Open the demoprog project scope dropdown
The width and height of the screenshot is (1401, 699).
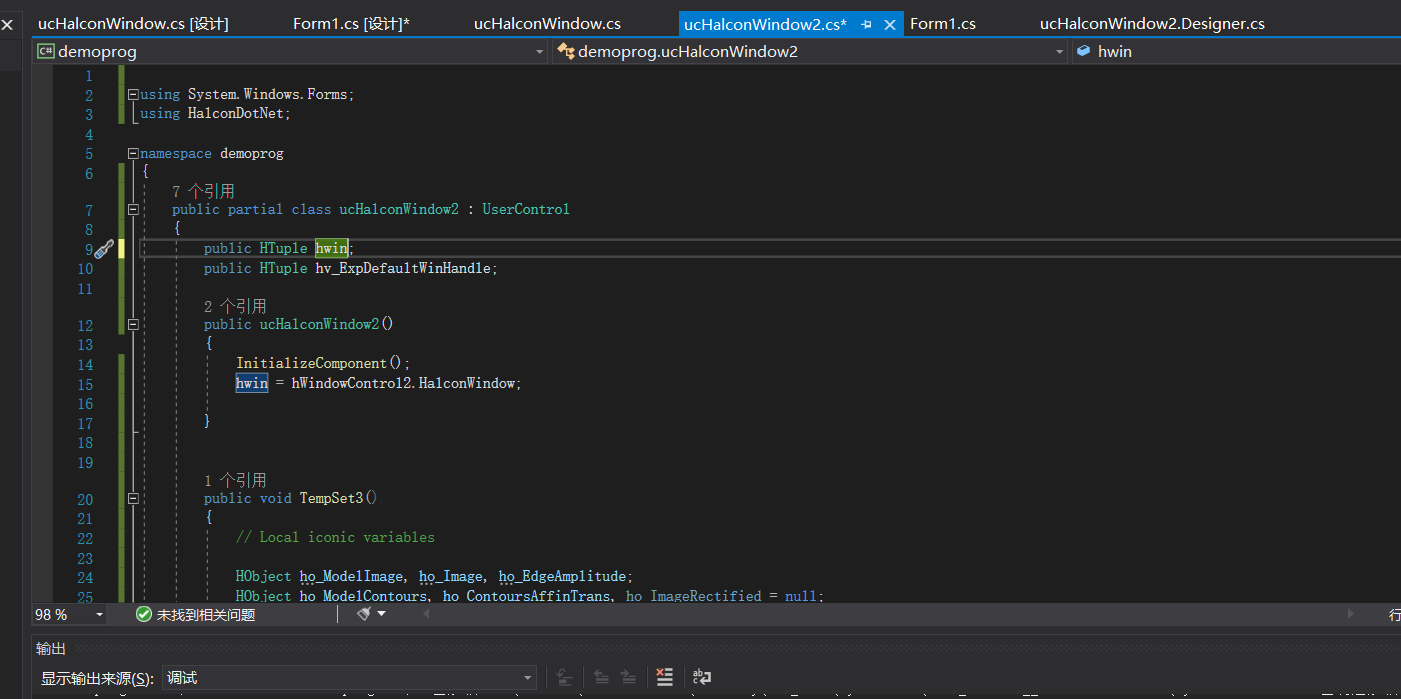(x=539, y=51)
